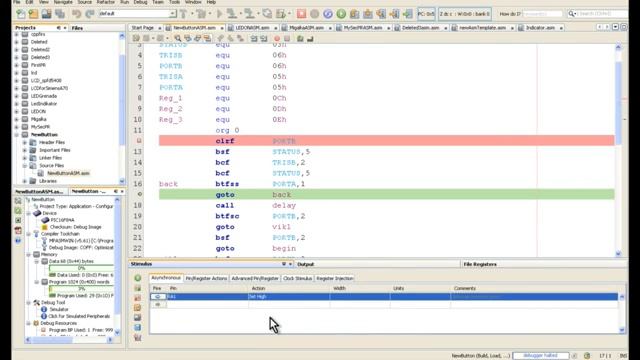Click the Undo arrow icon

(x=76, y=14)
